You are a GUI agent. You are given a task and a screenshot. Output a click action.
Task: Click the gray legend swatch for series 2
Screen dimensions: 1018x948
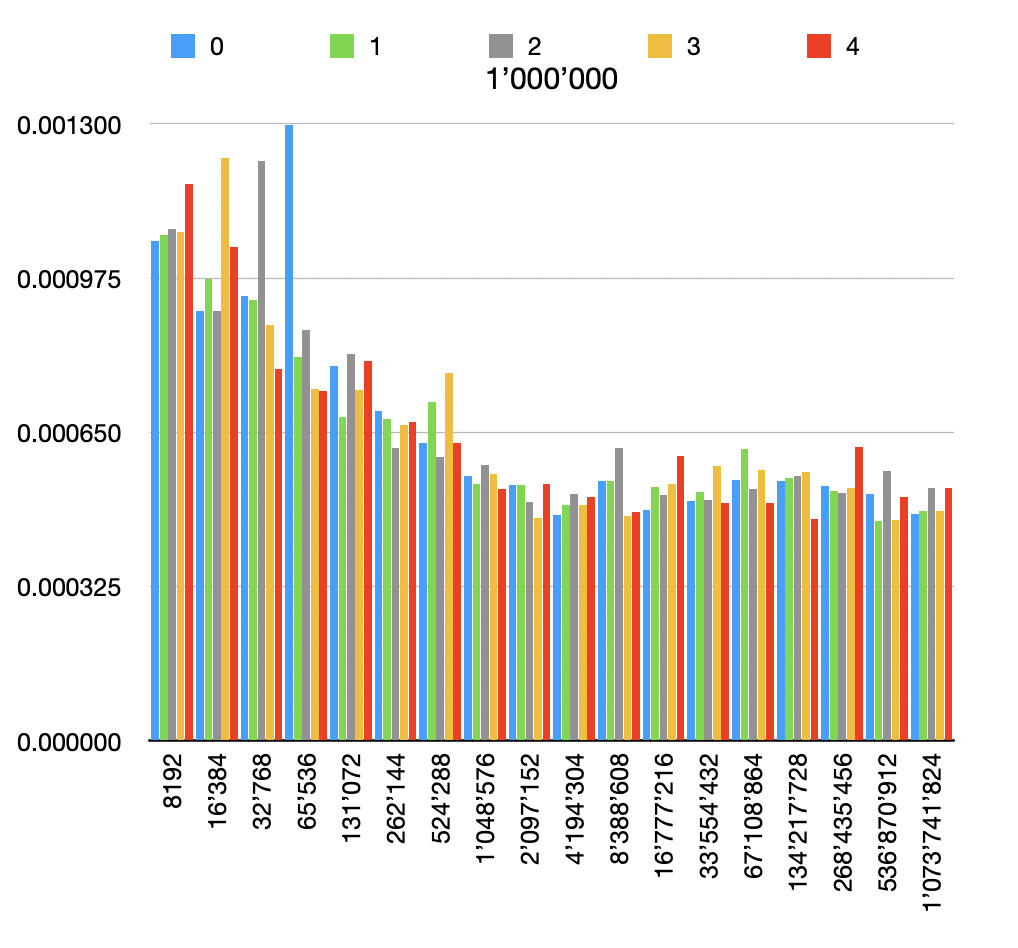click(x=501, y=46)
